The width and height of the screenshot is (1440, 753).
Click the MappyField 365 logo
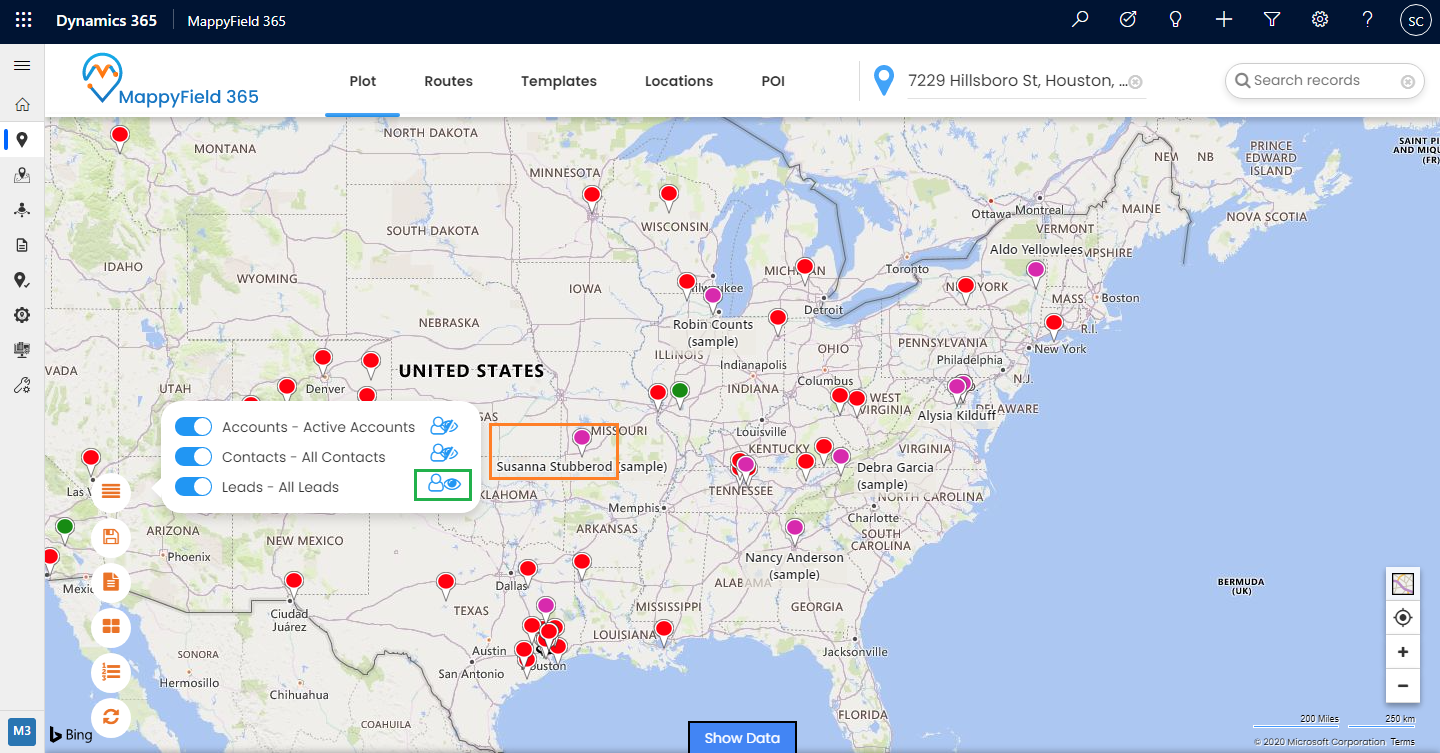pos(170,81)
